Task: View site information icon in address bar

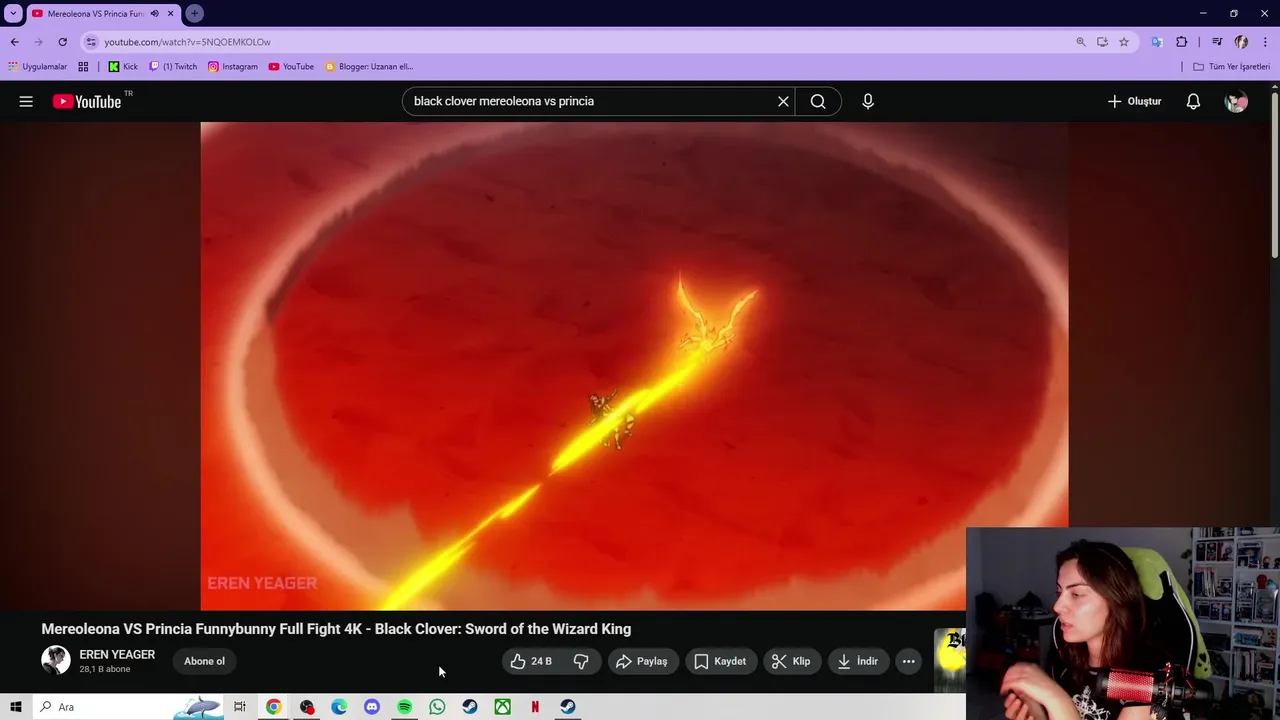Action: point(91,42)
